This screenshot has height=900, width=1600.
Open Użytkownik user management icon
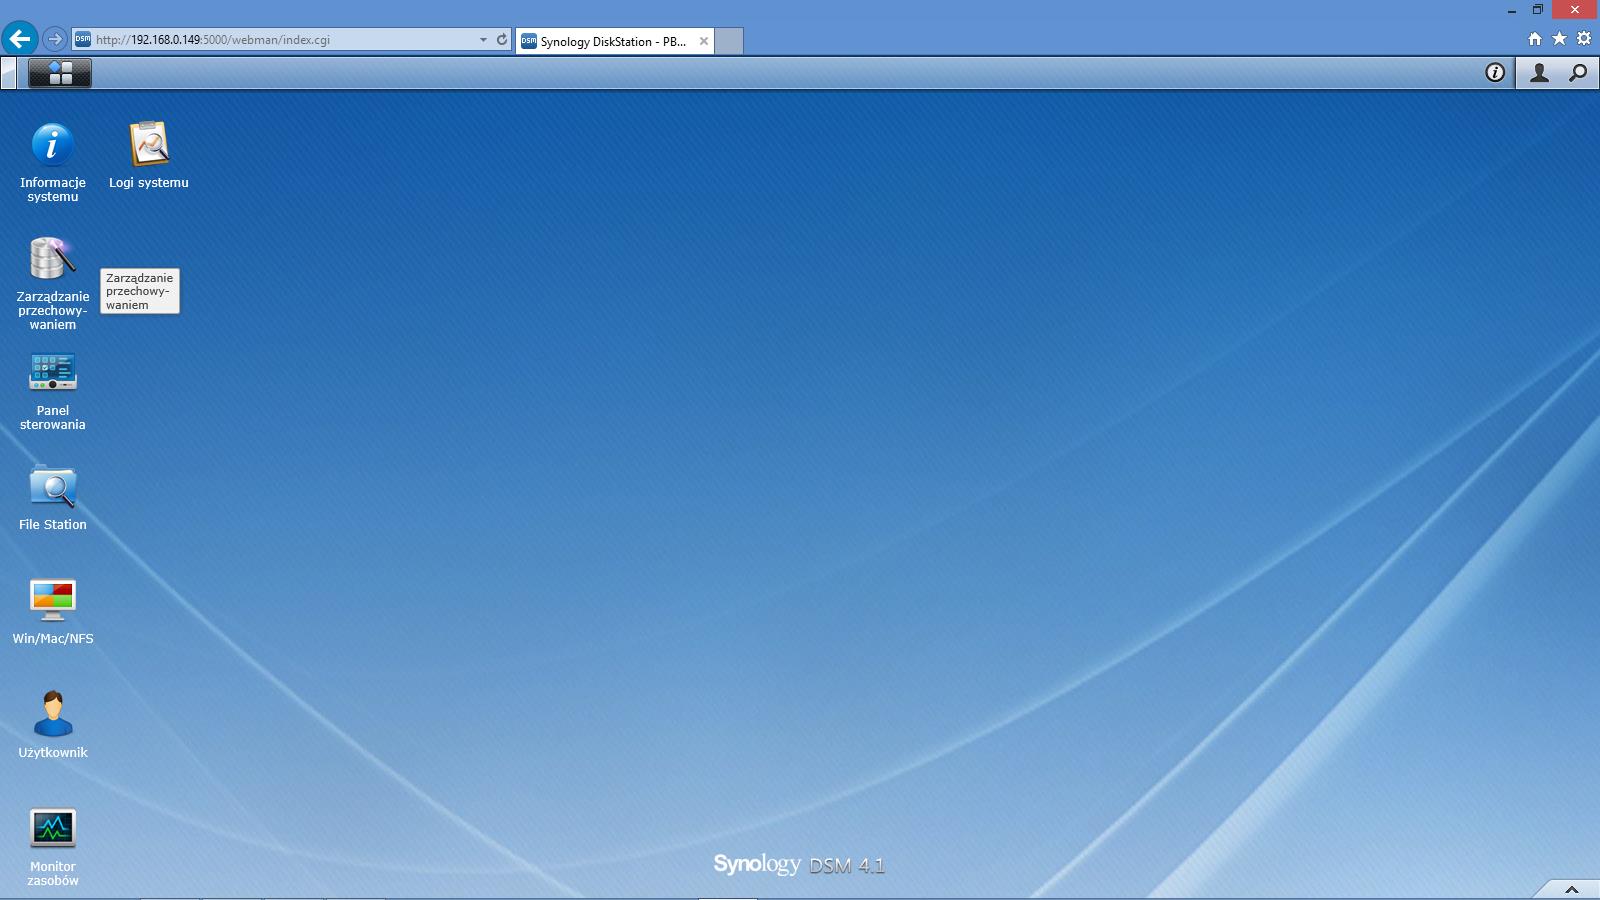[52, 714]
